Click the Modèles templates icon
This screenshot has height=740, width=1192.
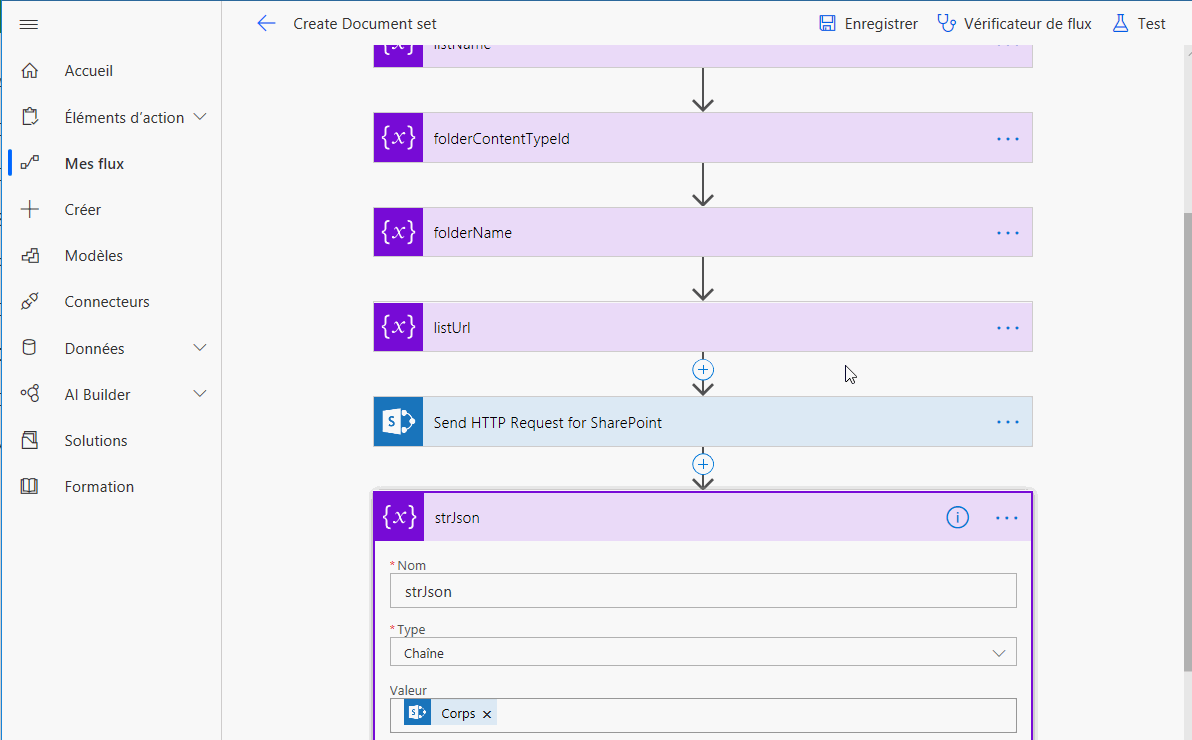point(30,256)
